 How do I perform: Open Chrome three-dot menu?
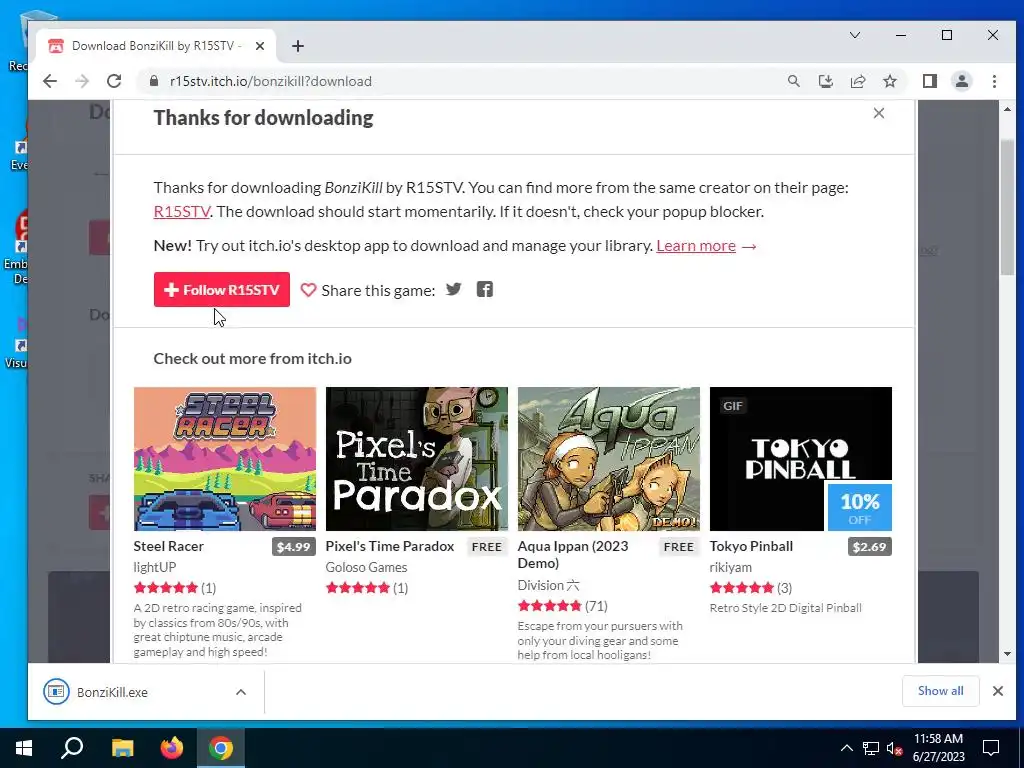pos(994,81)
